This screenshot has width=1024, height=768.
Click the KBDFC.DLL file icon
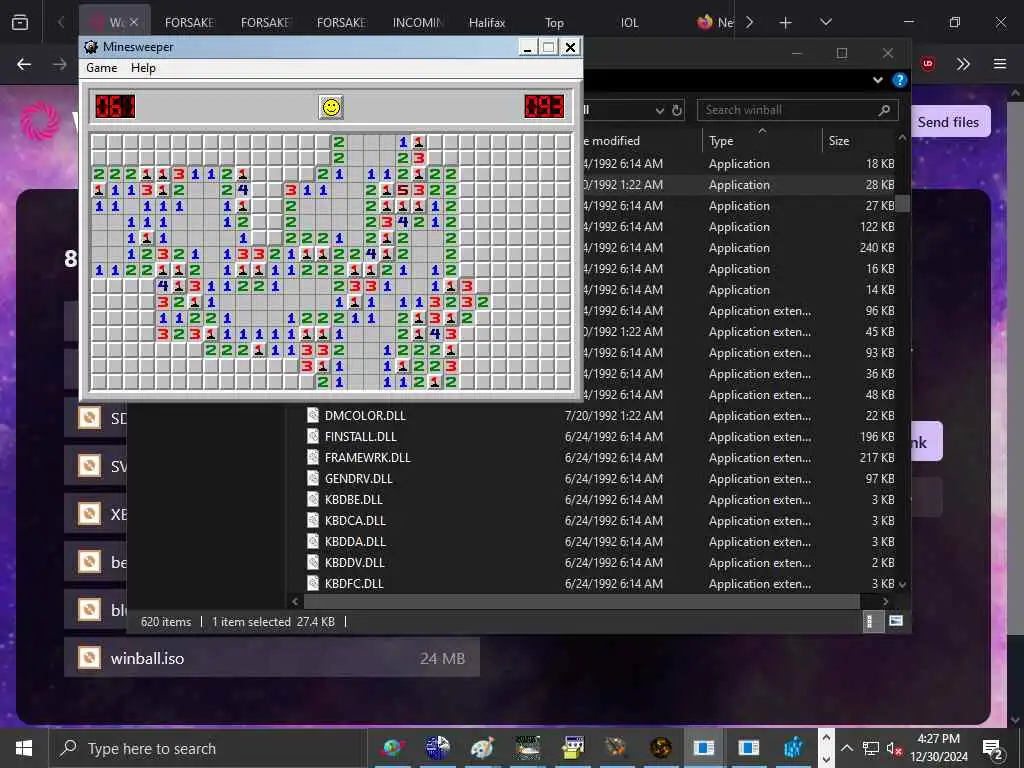point(313,583)
